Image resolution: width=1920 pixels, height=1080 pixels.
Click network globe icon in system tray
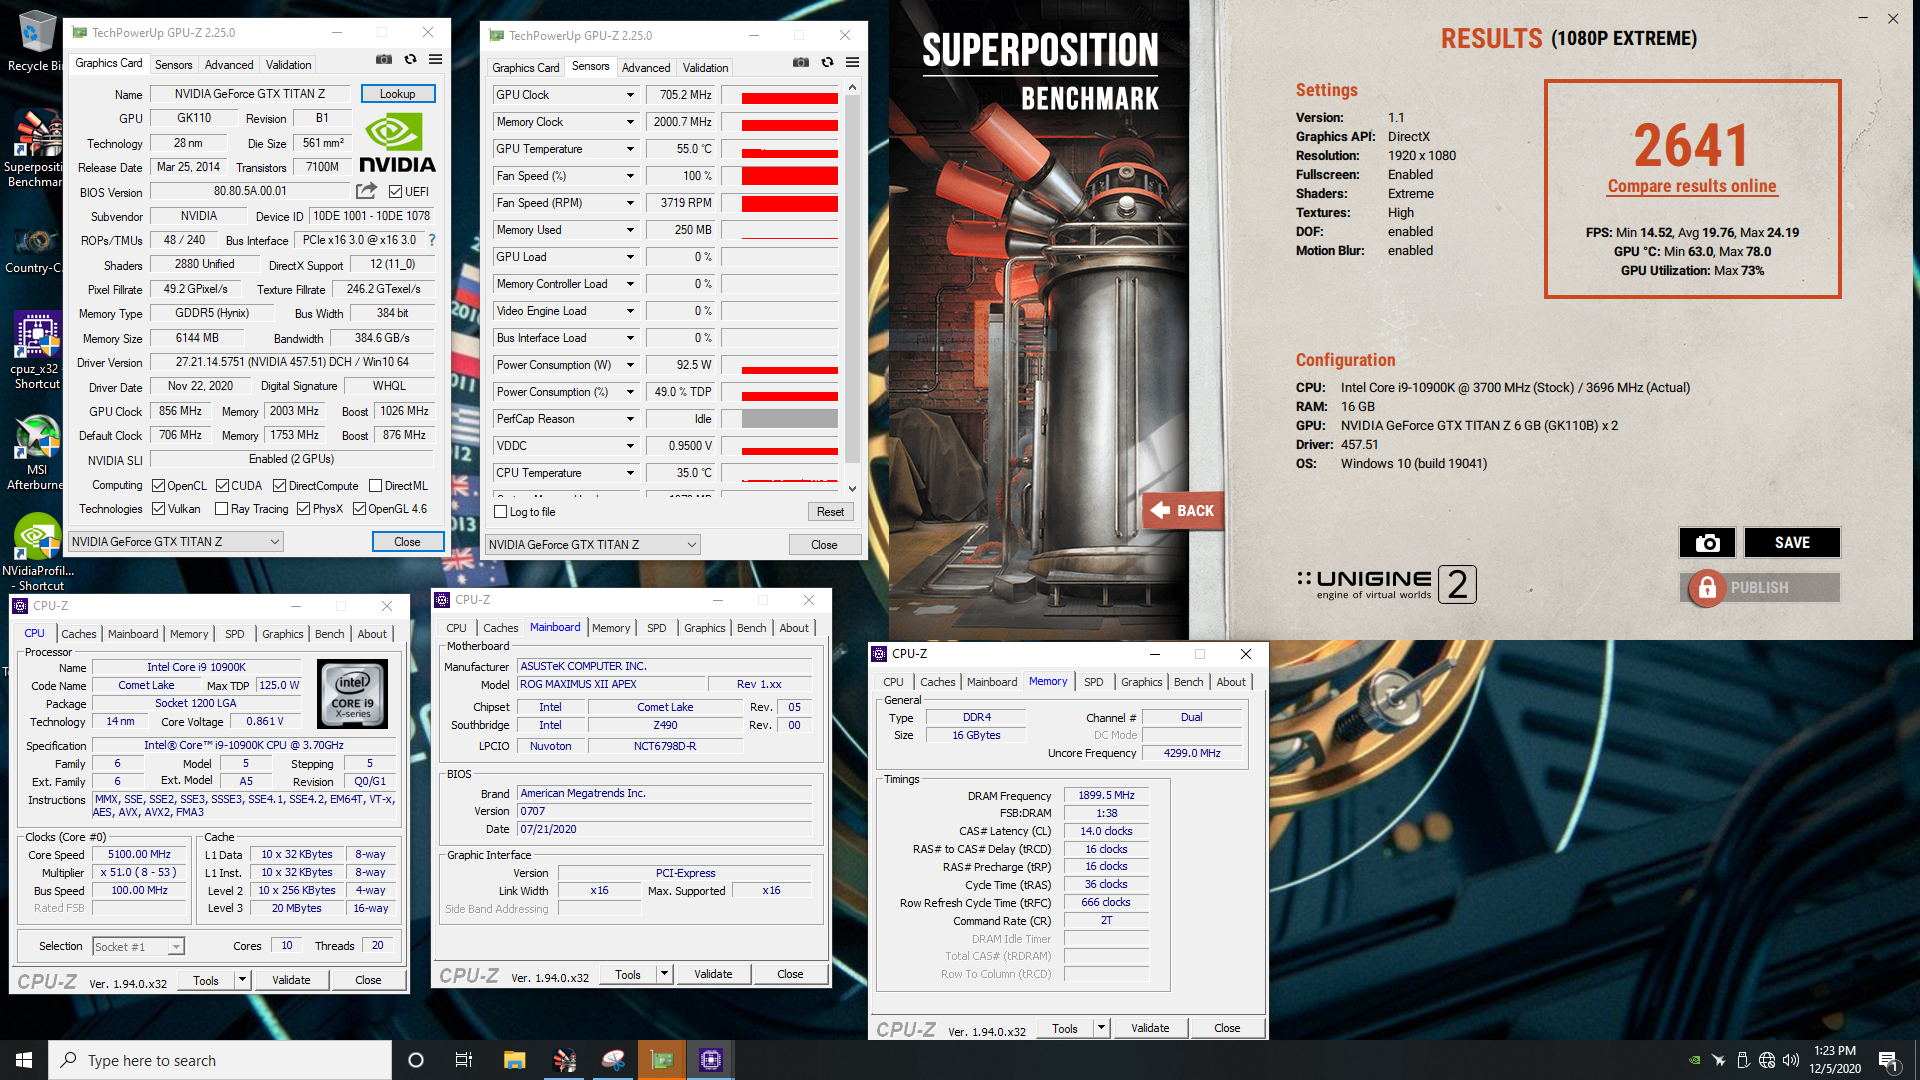pos(1767,1060)
